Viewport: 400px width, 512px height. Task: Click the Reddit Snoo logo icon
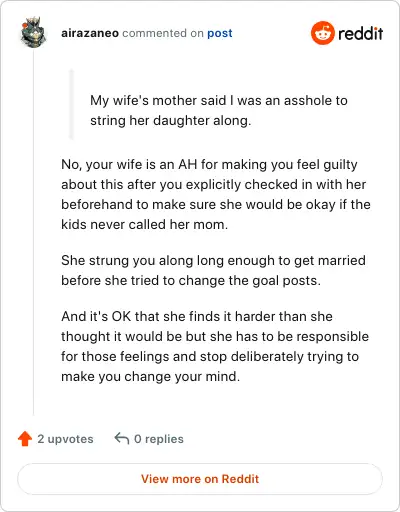tap(322, 33)
